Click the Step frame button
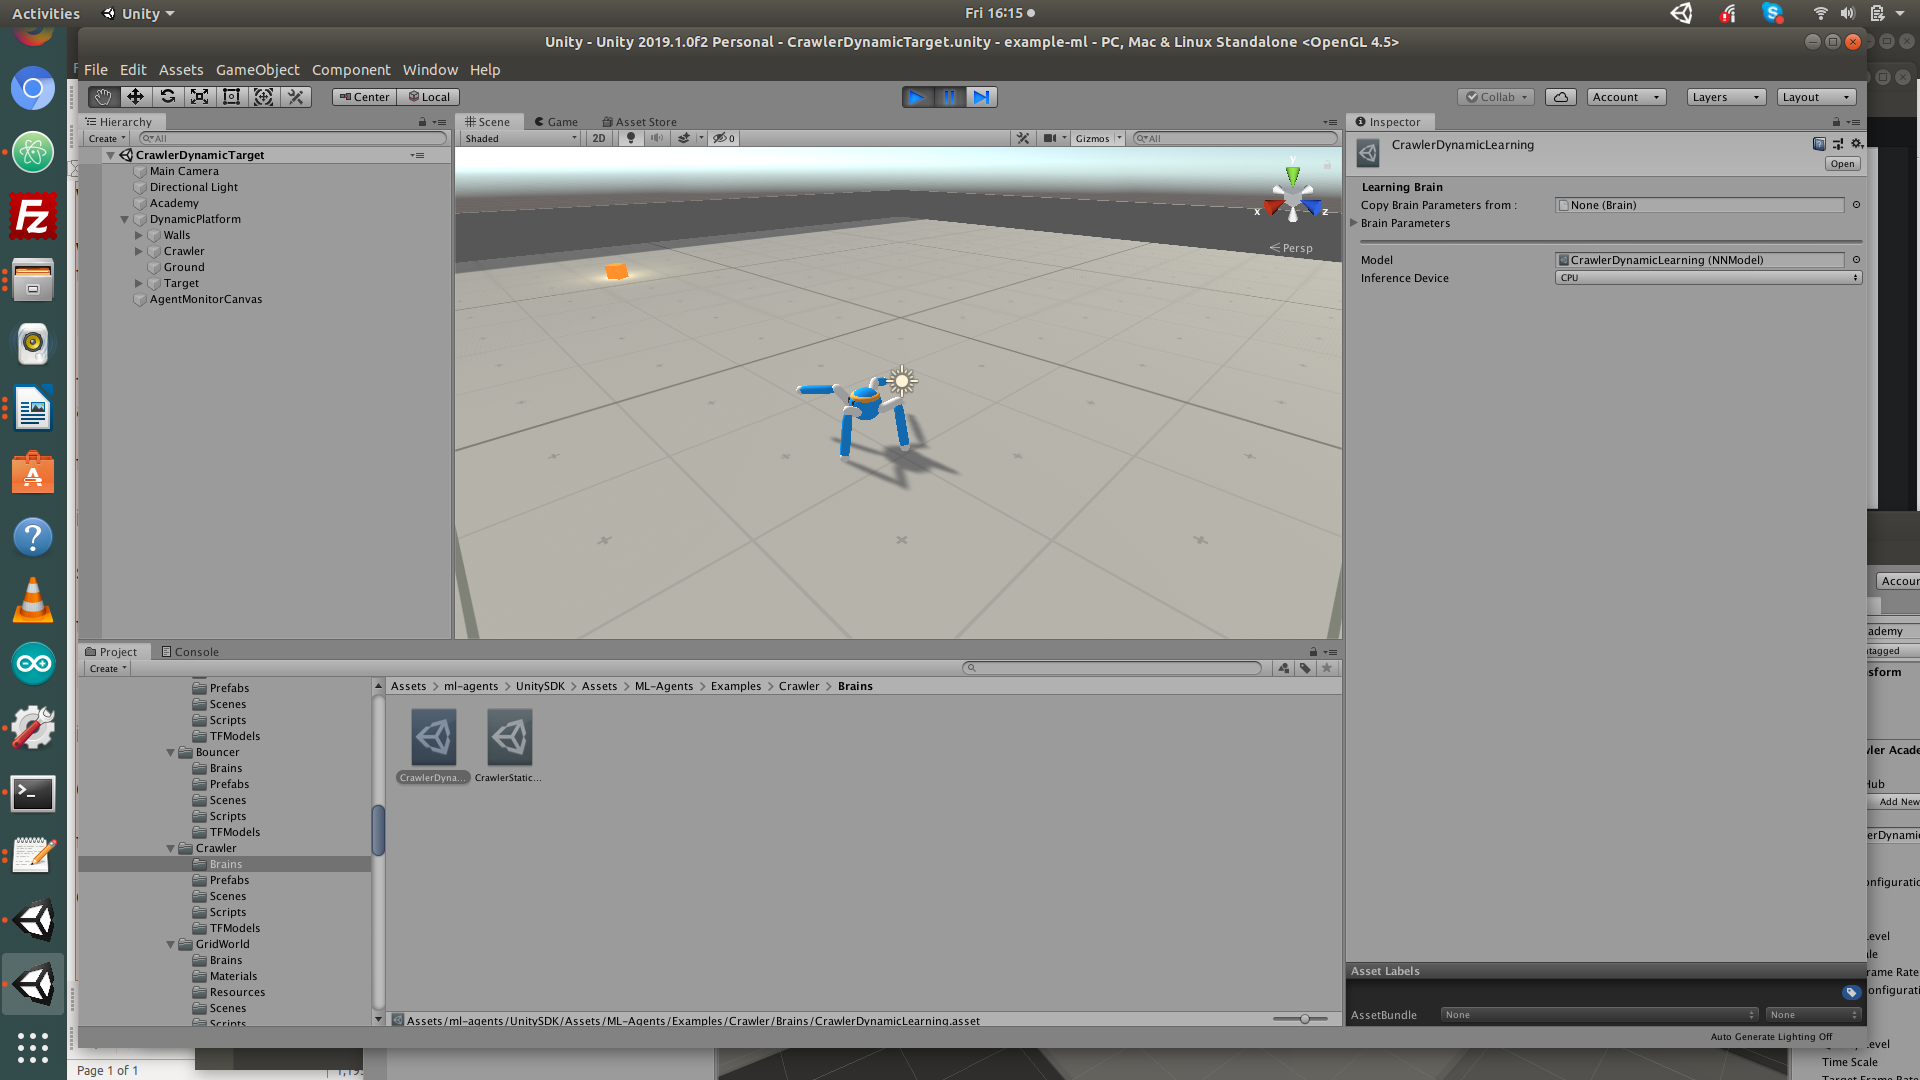The height and width of the screenshot is (1080, 1920). pos(981,97)
